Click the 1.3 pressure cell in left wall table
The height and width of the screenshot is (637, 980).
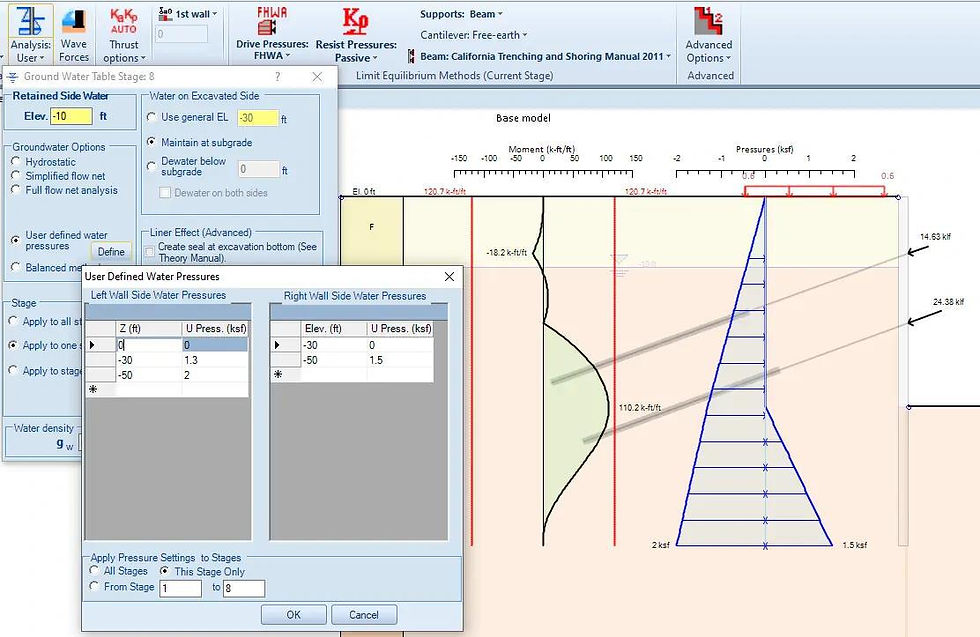coord(215,360)
